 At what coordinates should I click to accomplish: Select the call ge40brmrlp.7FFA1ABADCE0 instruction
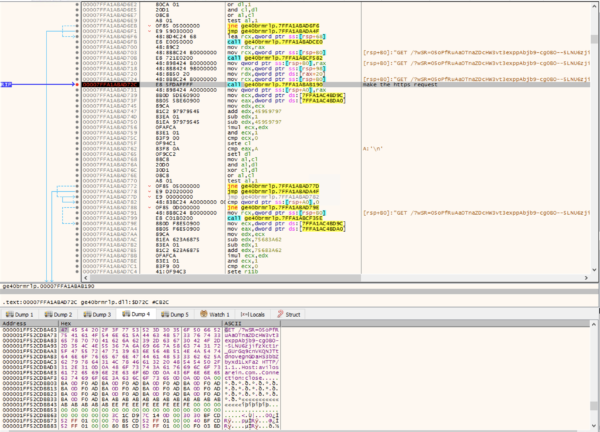point(275,42)
